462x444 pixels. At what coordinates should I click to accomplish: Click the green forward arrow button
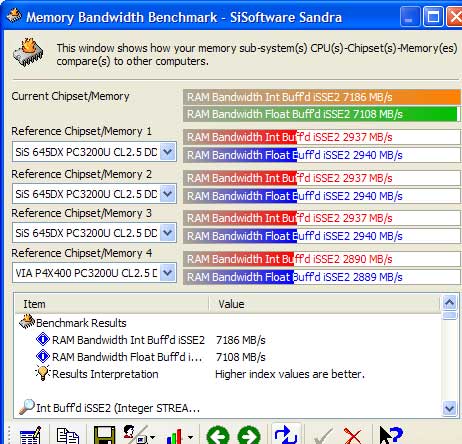[x=249, y=435]
